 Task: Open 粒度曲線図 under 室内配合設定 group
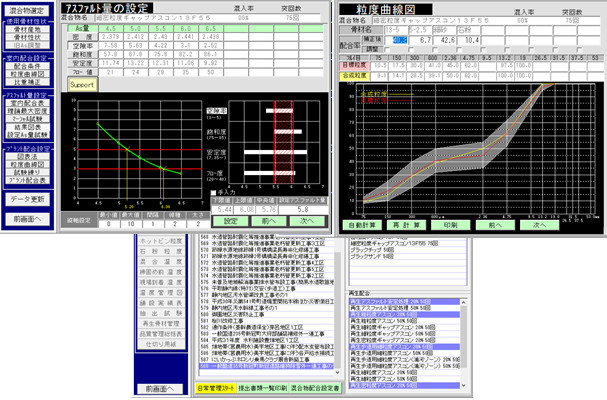pyautogui.click(x=27, y=74)
